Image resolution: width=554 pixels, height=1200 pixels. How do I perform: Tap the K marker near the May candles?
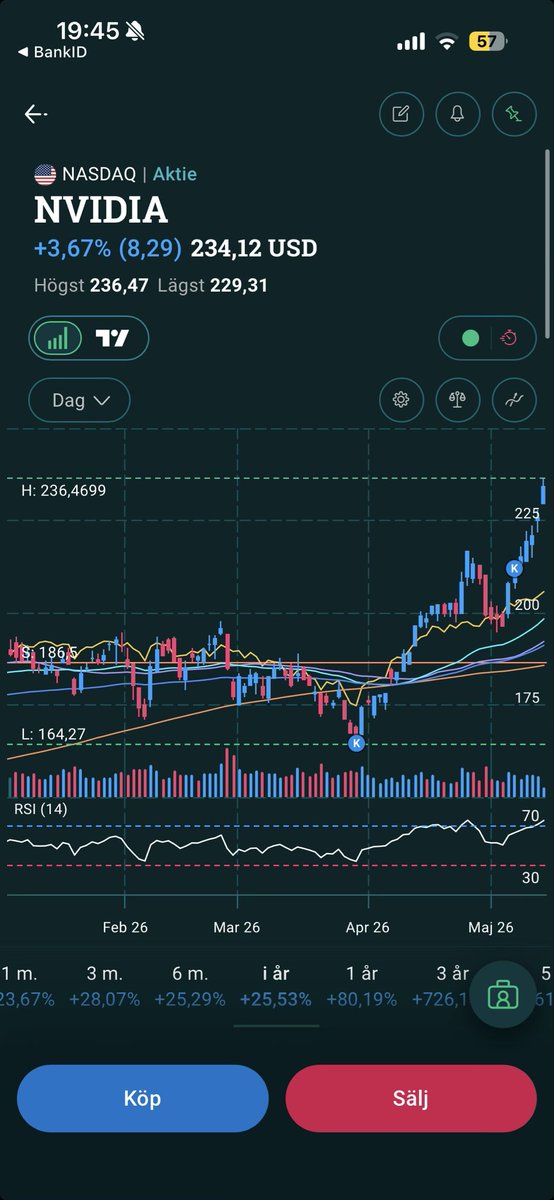pyautogui.click(x=514, y=568)
